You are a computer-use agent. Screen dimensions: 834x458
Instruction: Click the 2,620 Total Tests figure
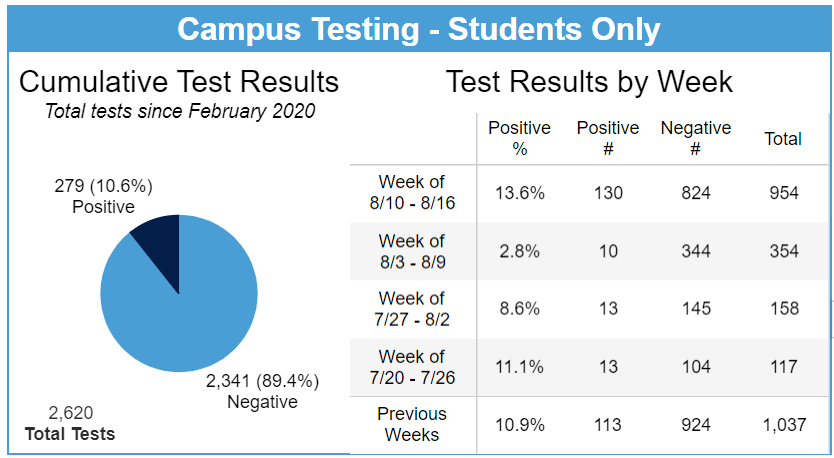tap(70, 423)
